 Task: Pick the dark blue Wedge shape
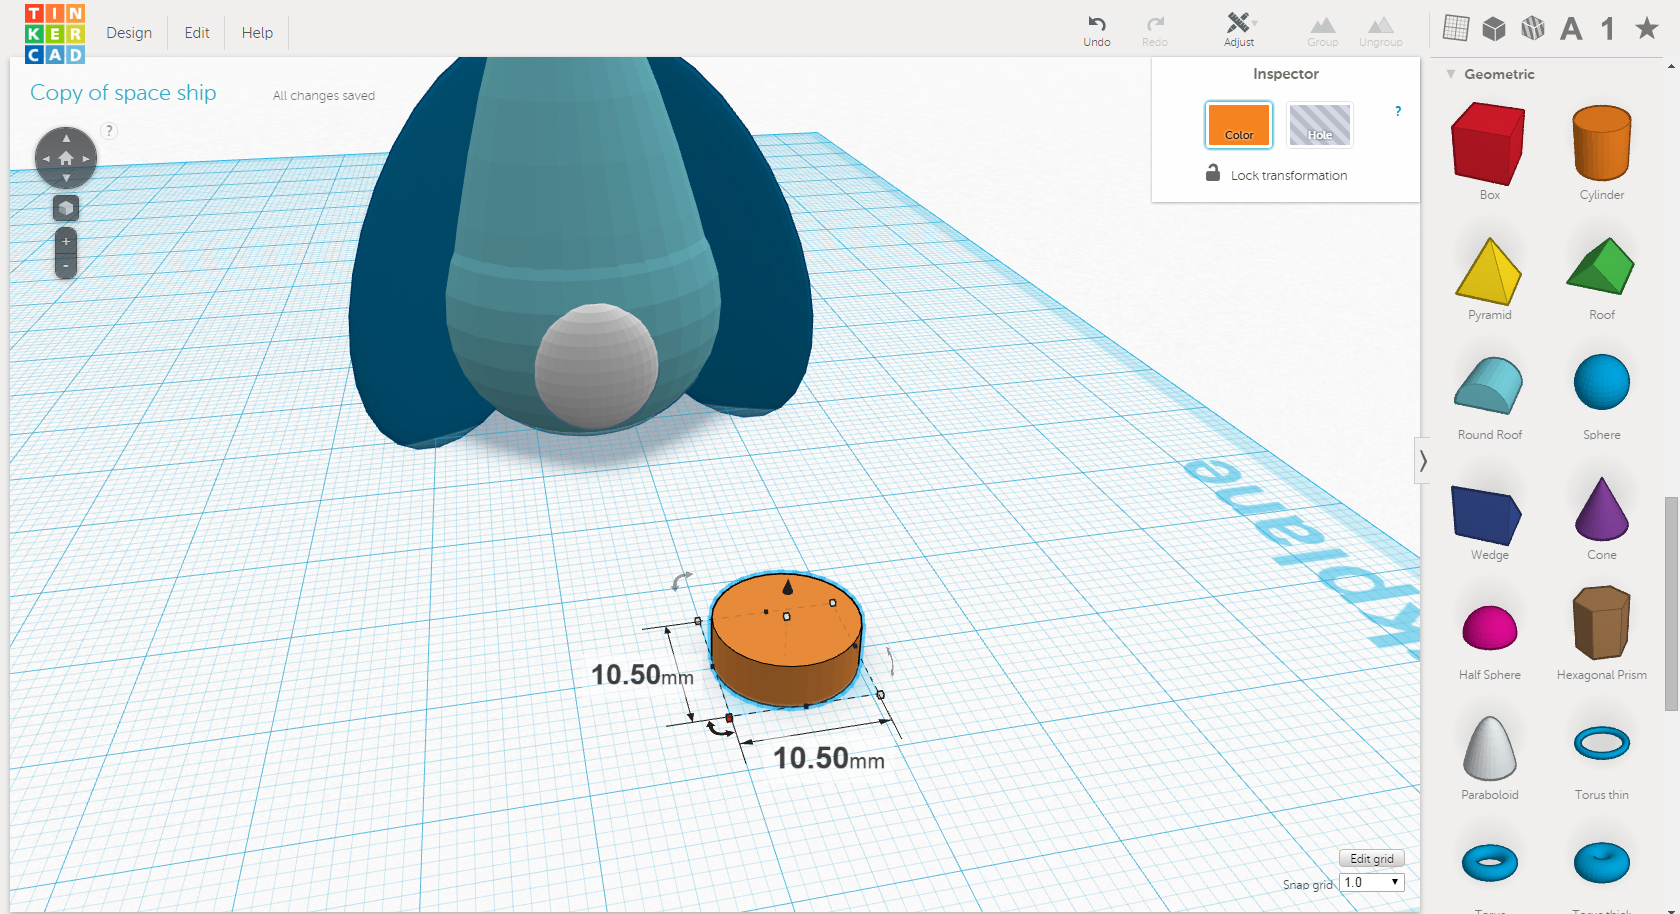coord(1487,515)
